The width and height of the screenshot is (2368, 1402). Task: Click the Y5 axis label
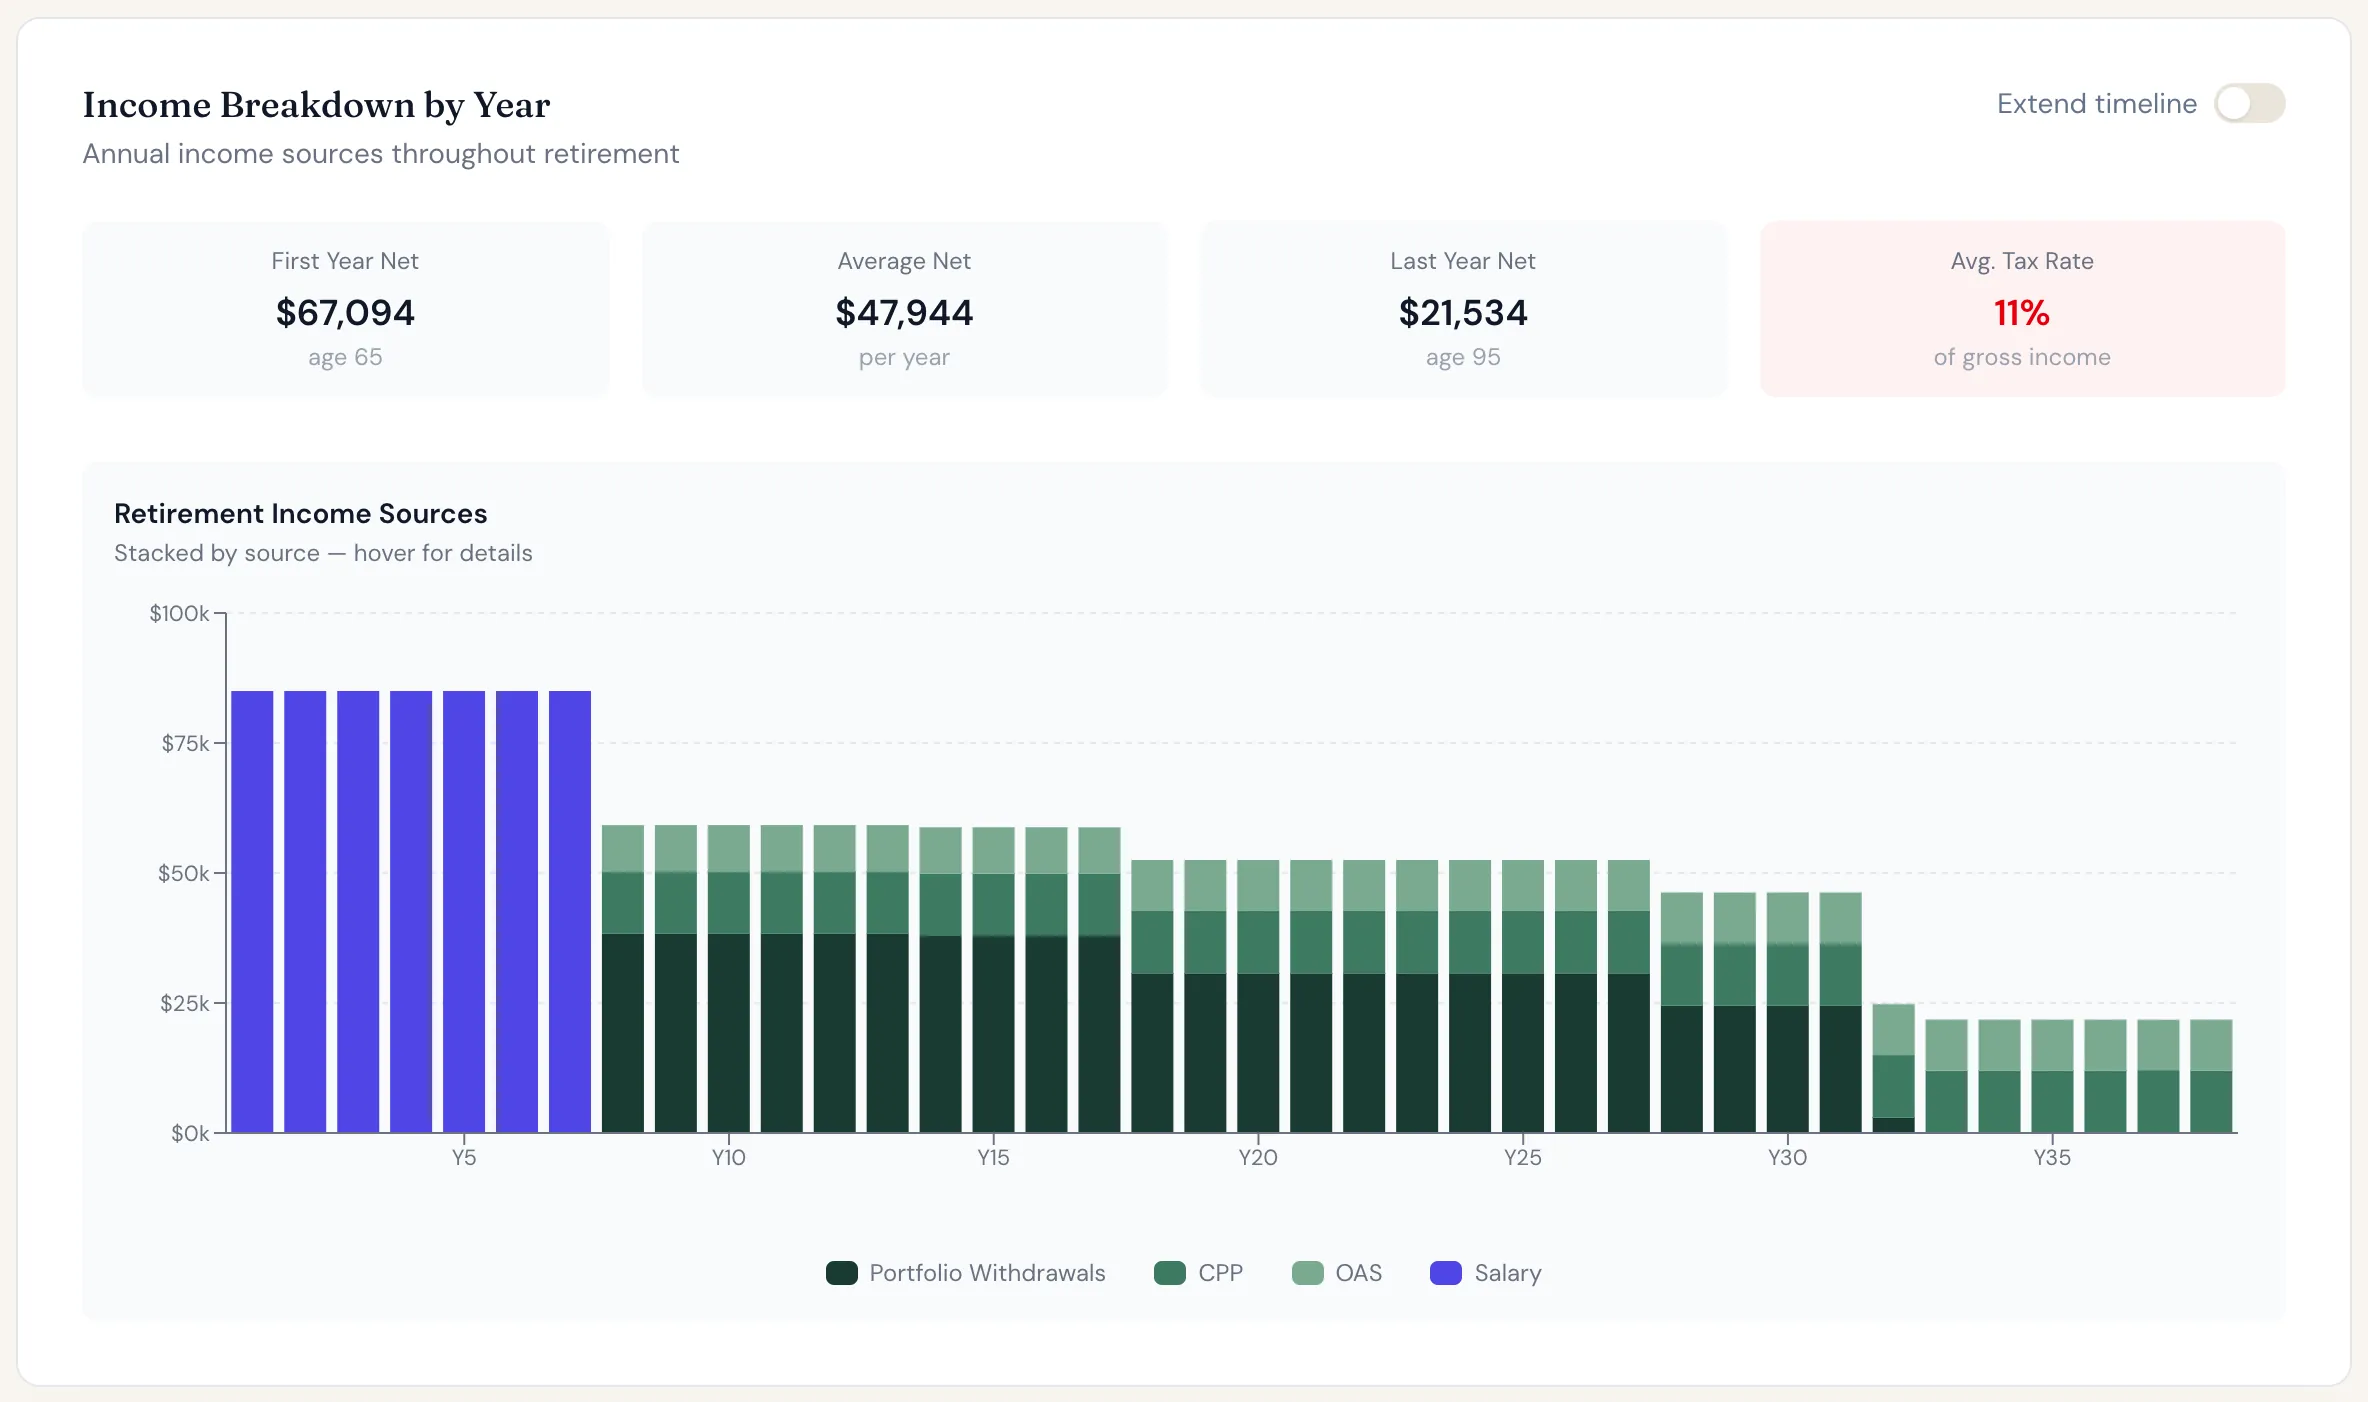[x=464, y=1158]
